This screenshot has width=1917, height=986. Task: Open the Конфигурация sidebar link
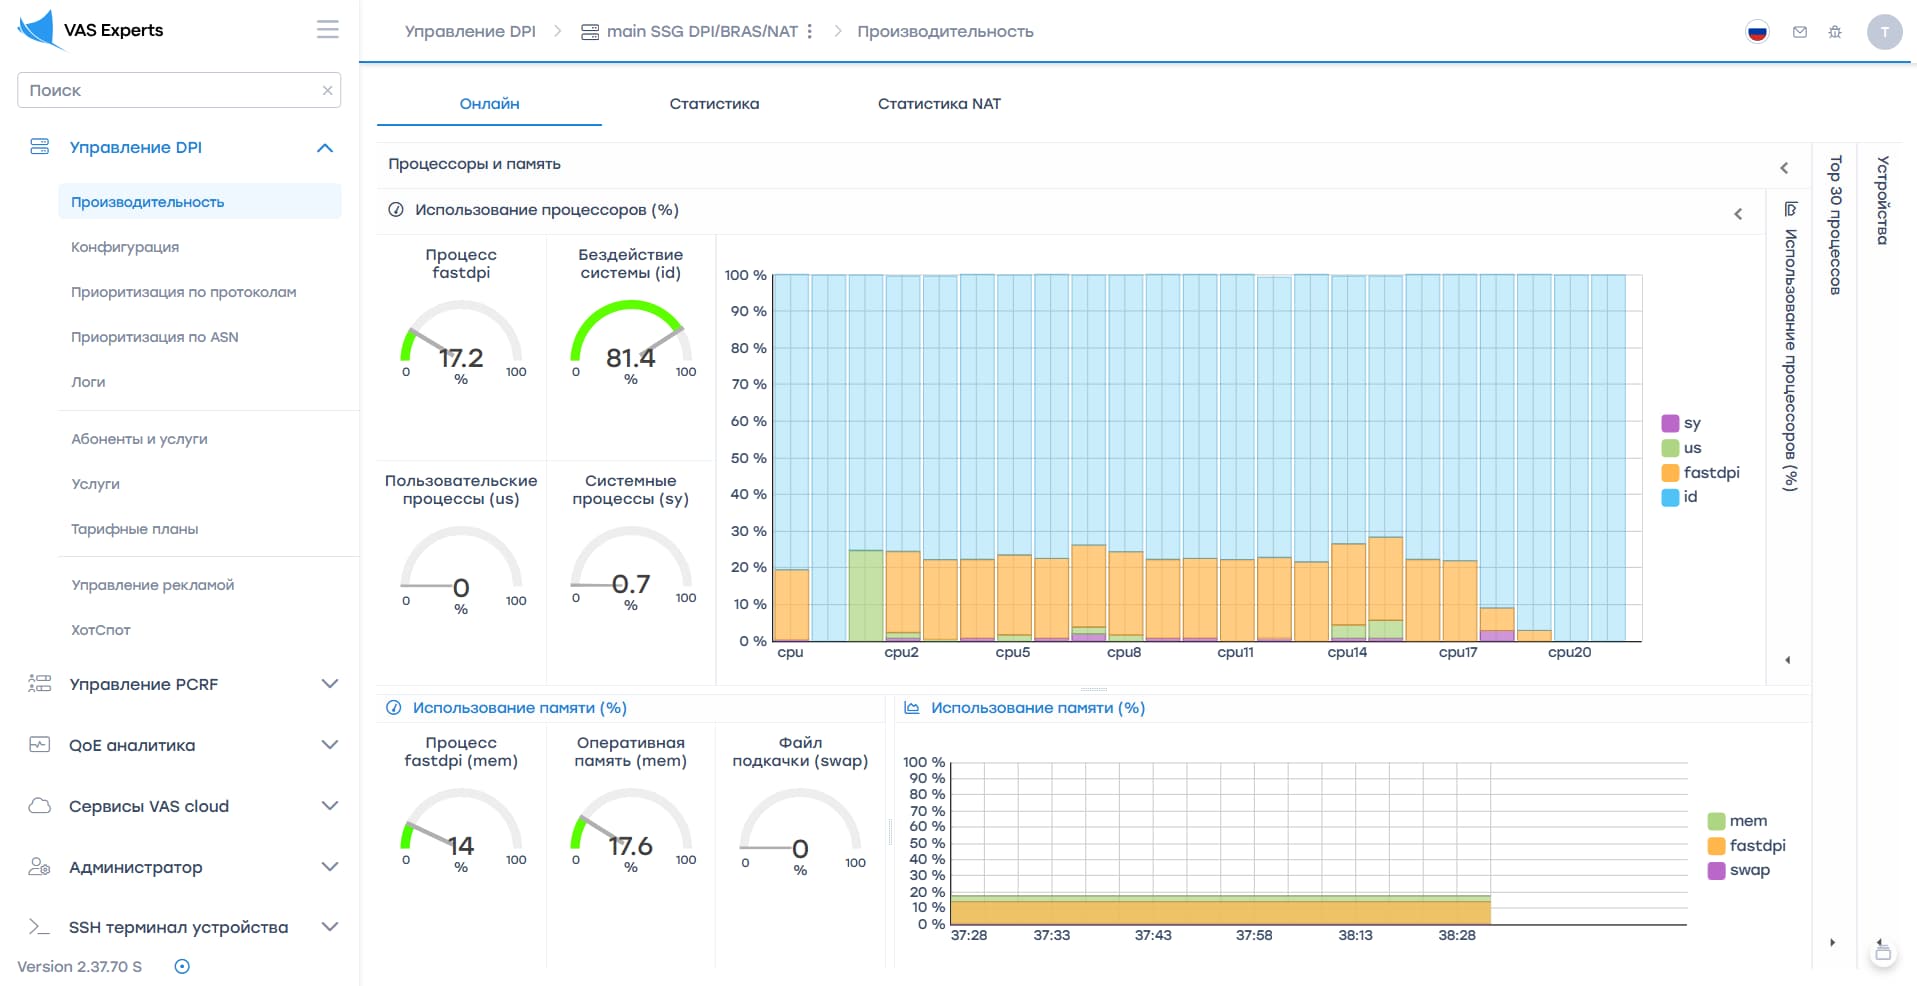click(125, 247)
